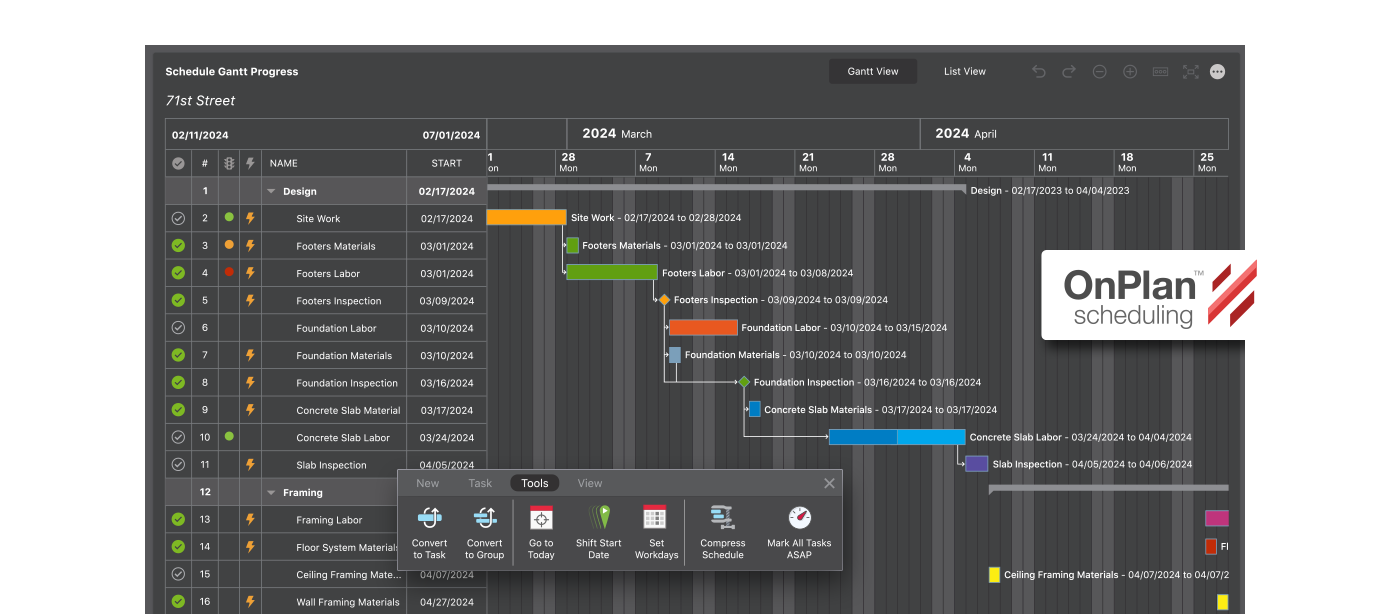Click the Convert to Group icon
Viewport: 1390px width, 614px height.
tap(484, 518)
